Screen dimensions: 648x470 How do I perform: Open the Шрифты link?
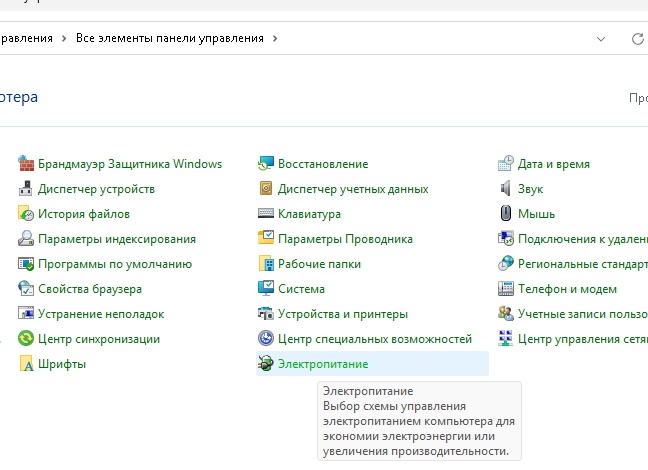coord(62,364)
